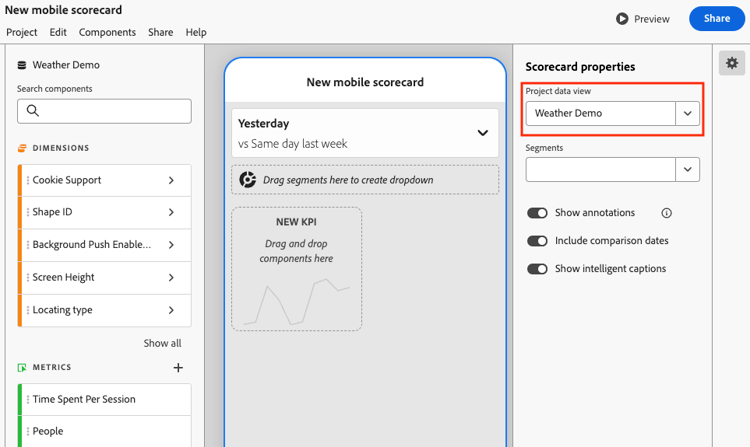This screenshot has height=447, width=750.
Task: Expand the Segments dropdown
Action: 688,170
